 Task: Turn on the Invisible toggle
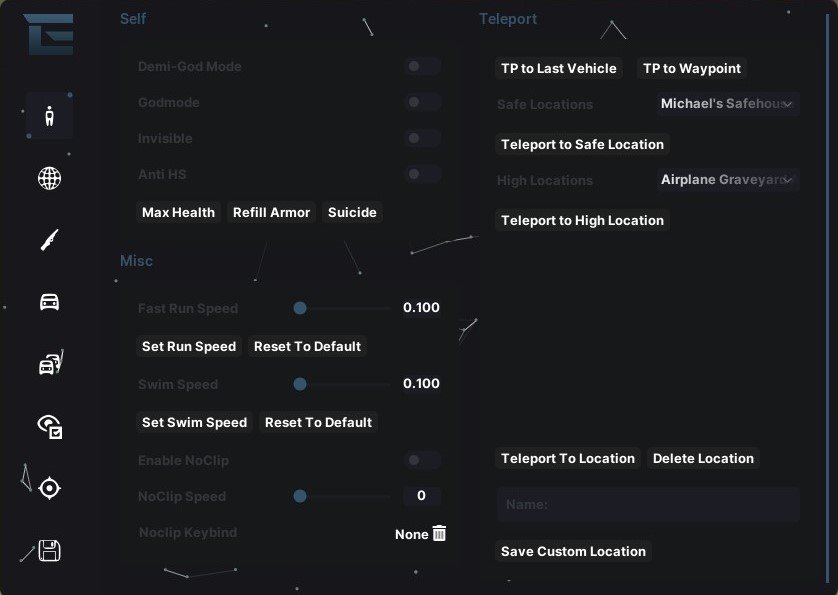(422, 138)
